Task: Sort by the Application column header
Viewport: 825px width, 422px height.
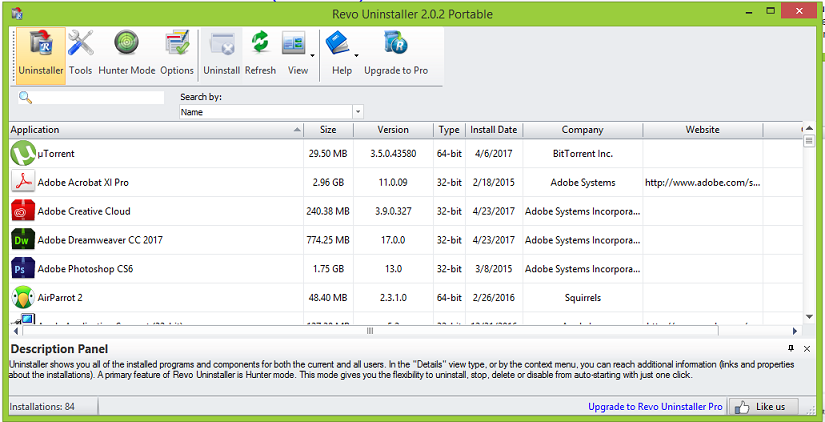Action: pos(156,130)
